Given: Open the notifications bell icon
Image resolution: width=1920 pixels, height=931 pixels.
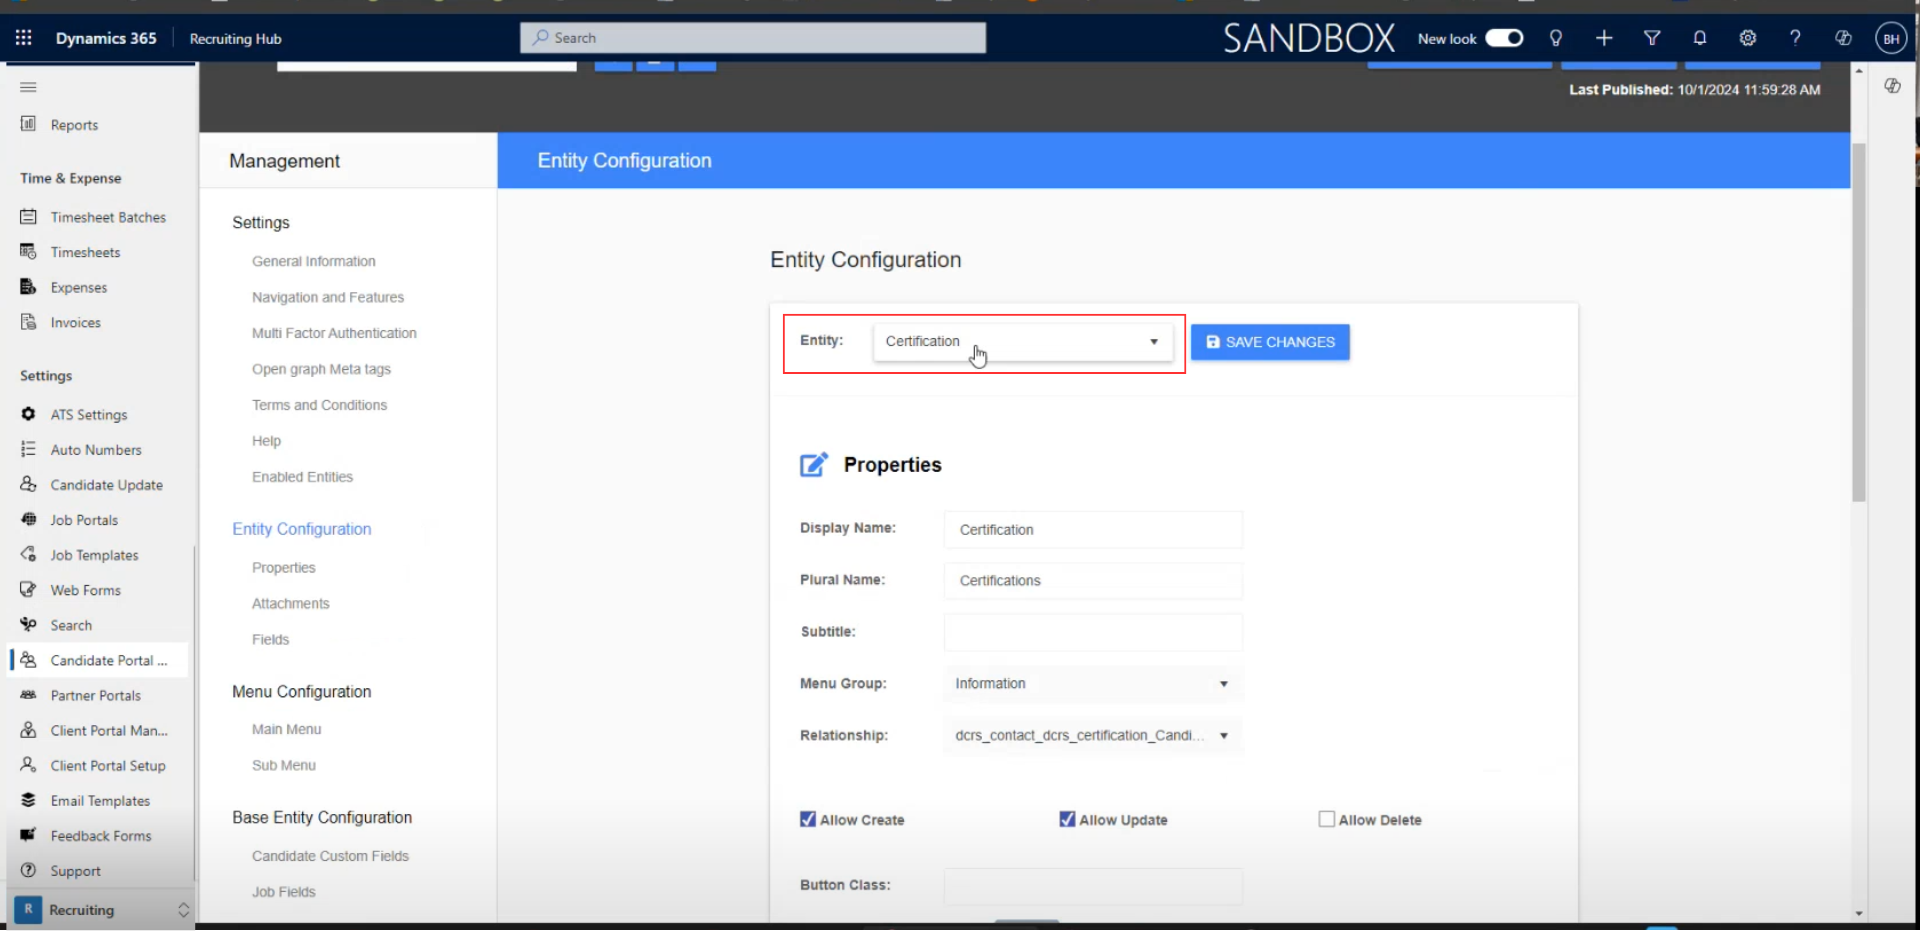Looking at the screenshot, I should [1700, 38].
